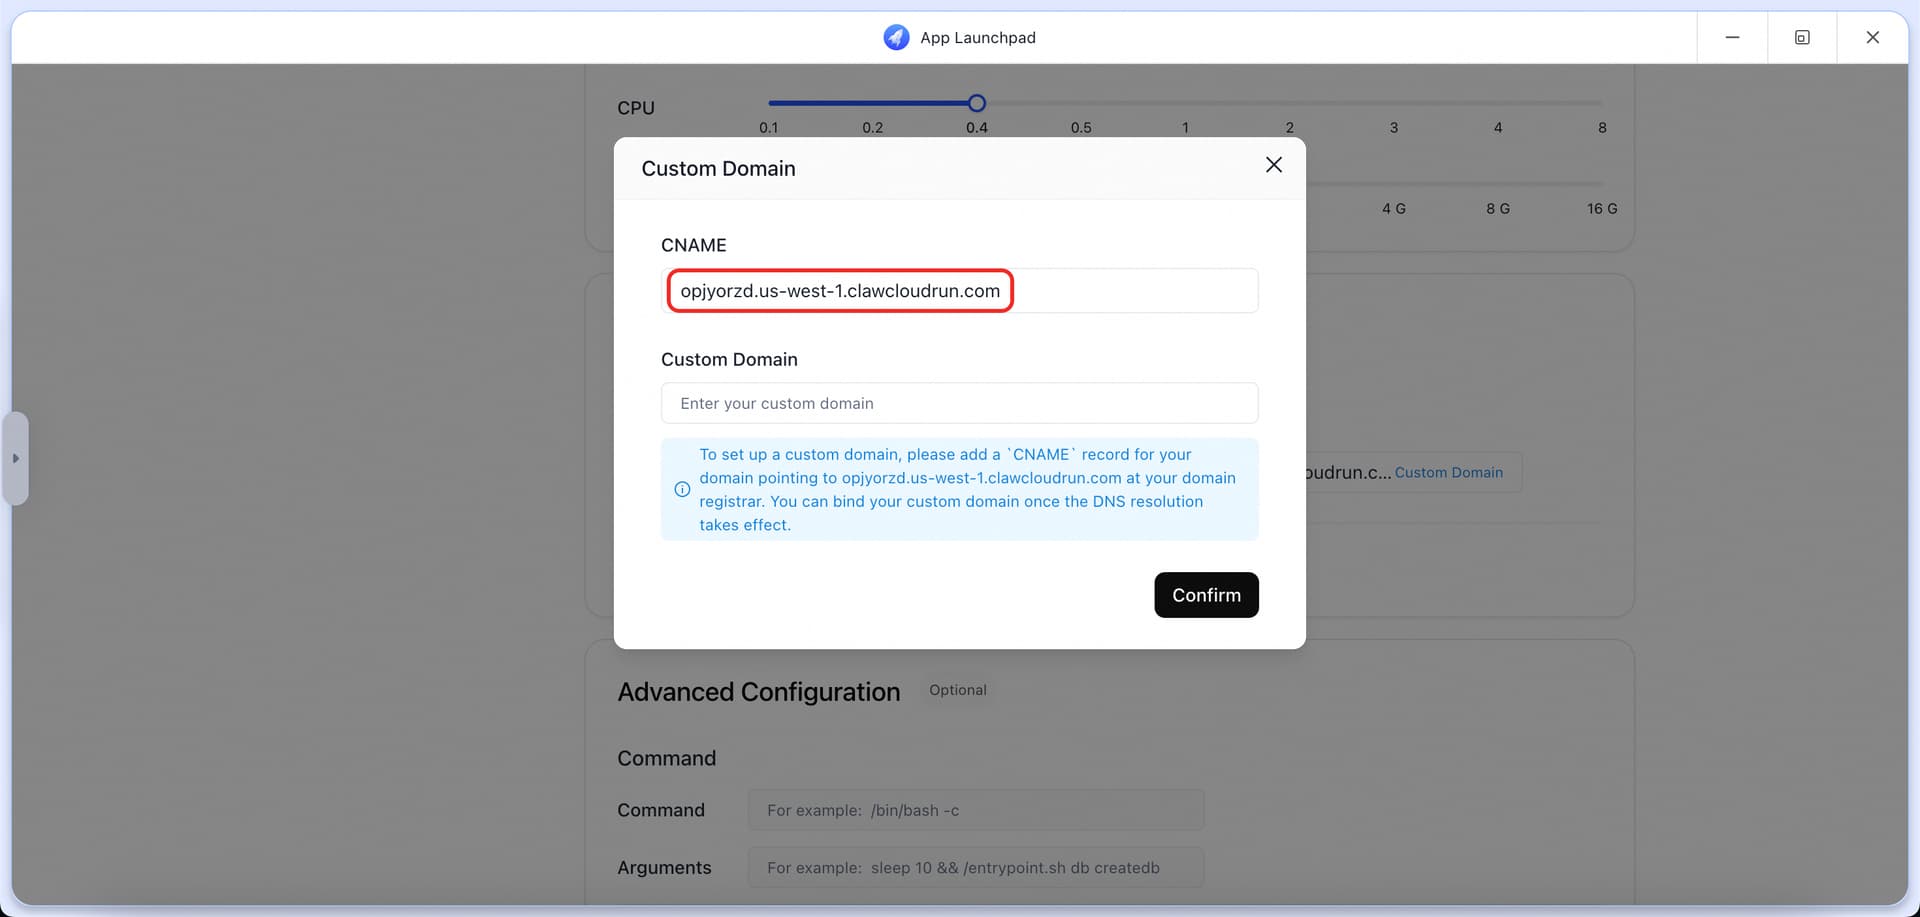The width and height of the screenshot is (1920, 917).
Task: Click the 8 G memory label
Action: (x=1498, y=209)
